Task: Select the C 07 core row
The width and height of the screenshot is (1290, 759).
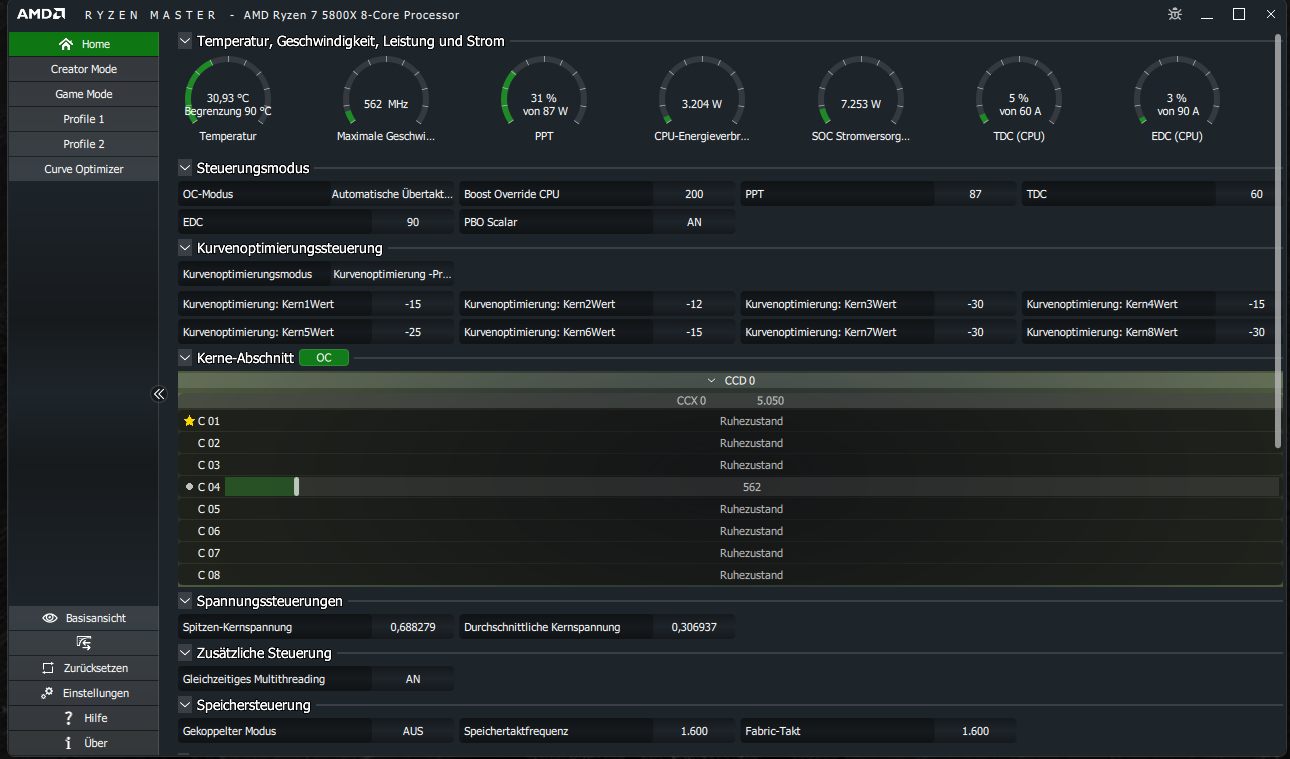Action: (730, 553)
